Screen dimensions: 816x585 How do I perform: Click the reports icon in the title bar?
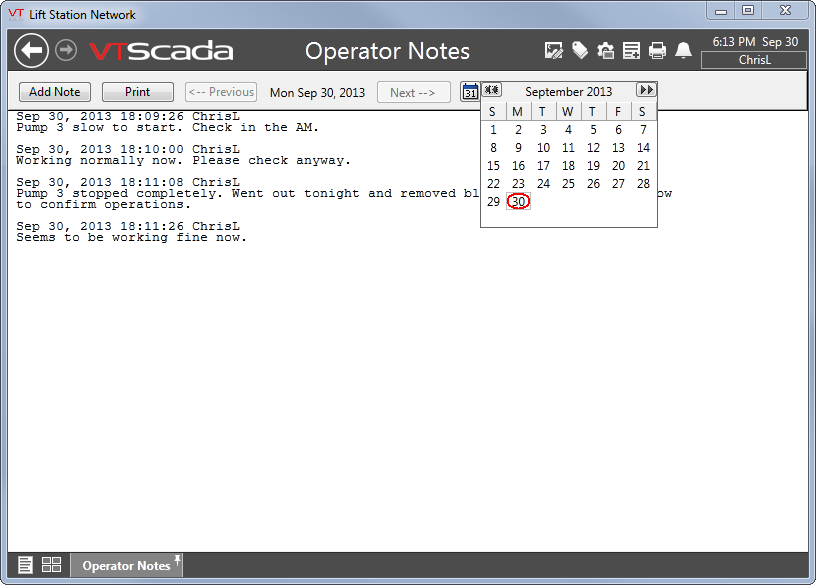tap(633, 48)
